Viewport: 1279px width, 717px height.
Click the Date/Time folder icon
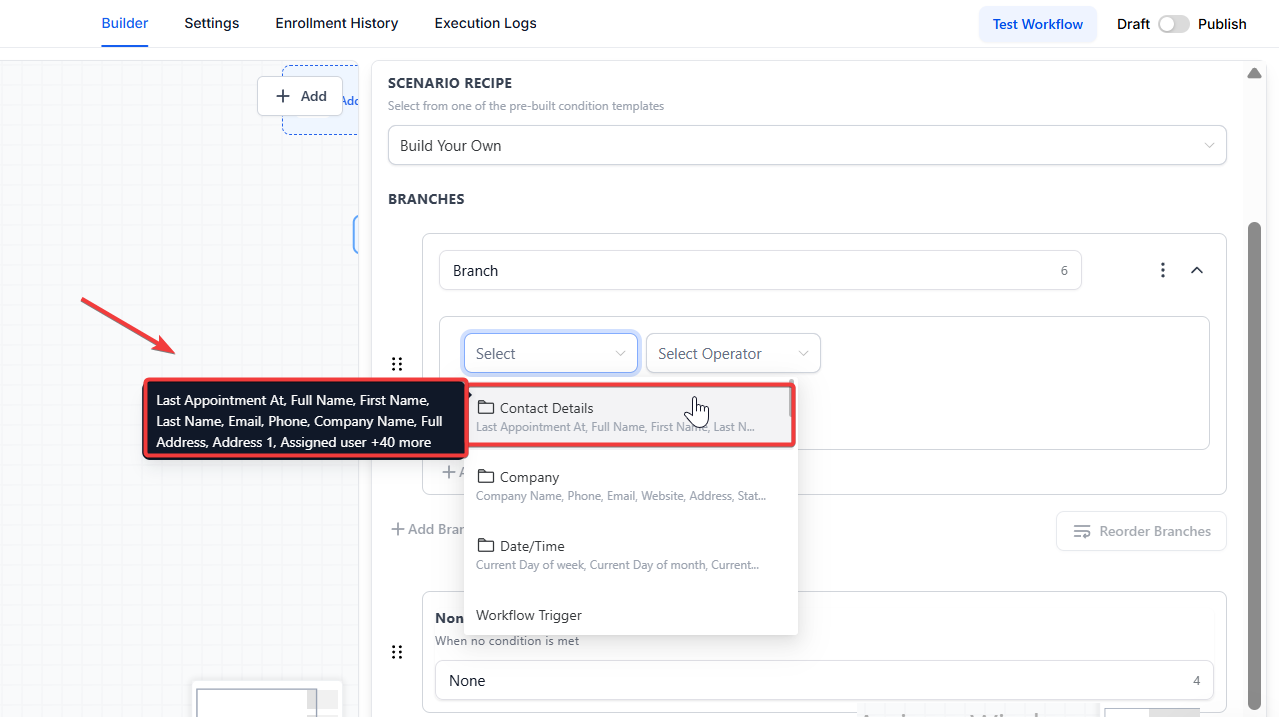coord(486,546)
